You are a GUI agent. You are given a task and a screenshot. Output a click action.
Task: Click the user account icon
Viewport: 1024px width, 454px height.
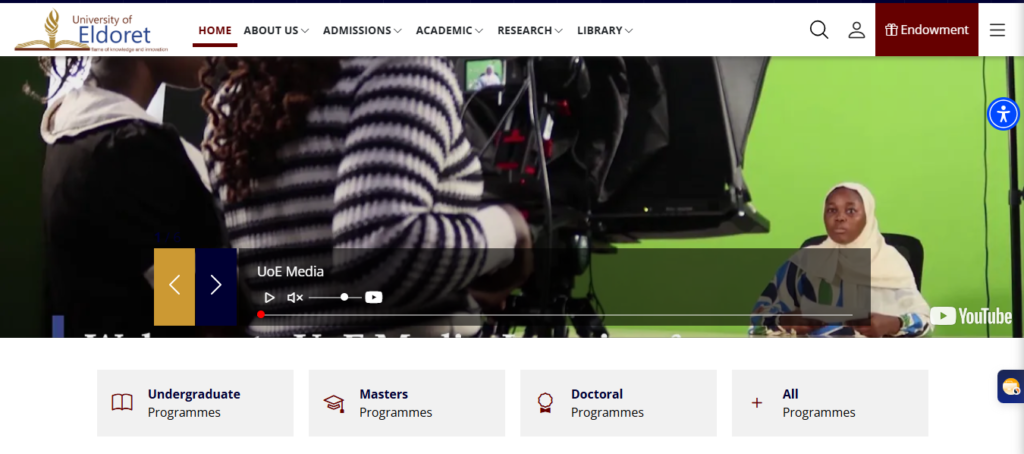(x=856, y=30)
